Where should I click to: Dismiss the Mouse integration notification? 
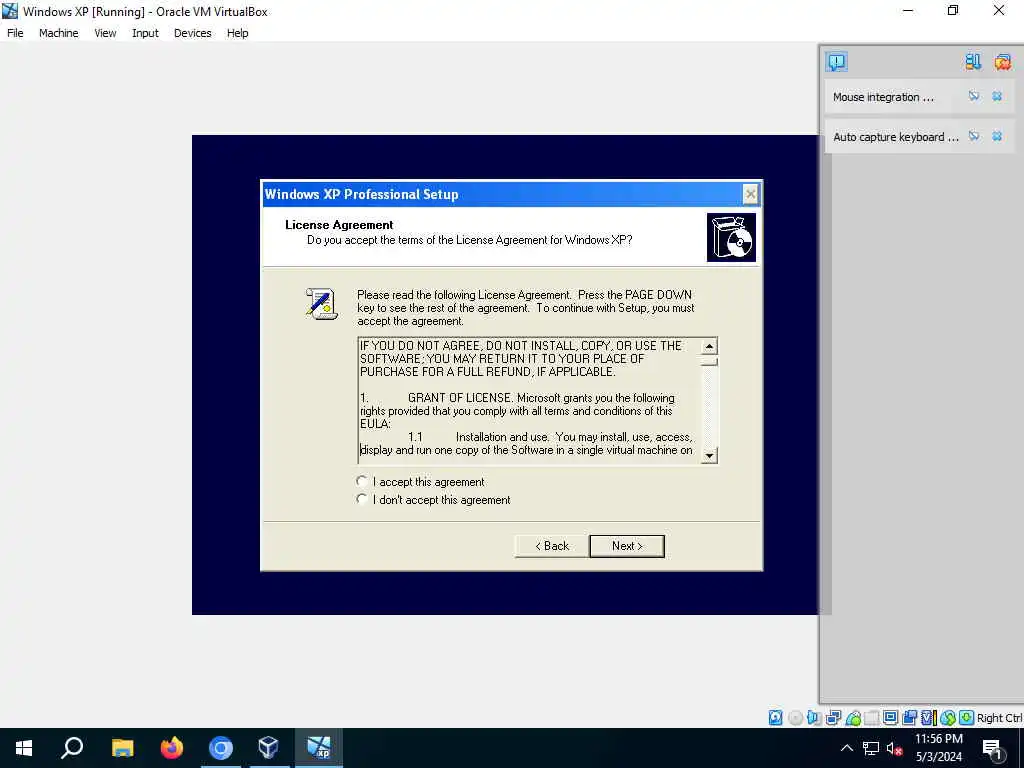coord(997,97)
